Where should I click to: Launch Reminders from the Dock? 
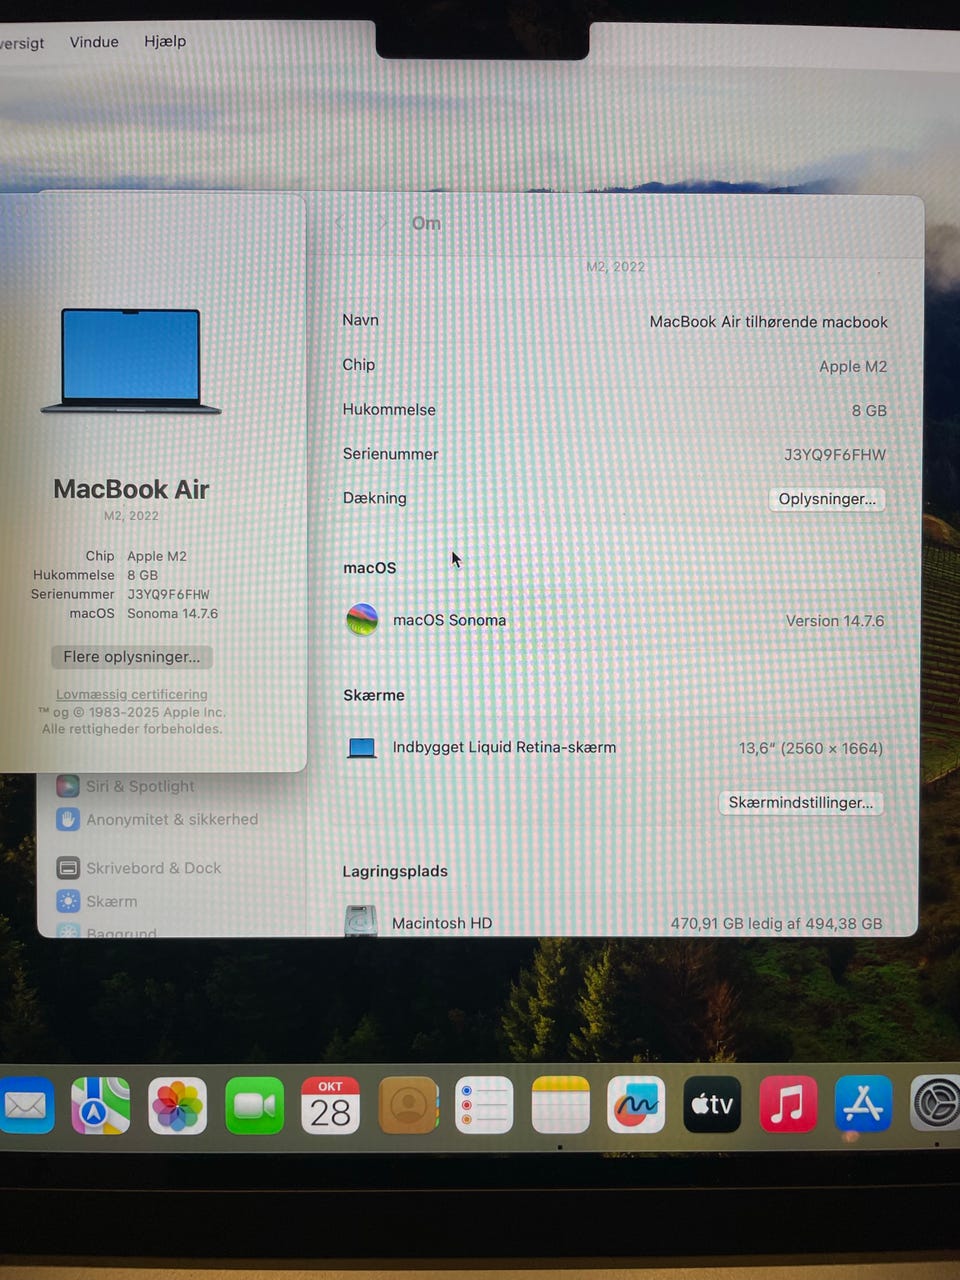pyautogui.click(x=484, y=1105)
